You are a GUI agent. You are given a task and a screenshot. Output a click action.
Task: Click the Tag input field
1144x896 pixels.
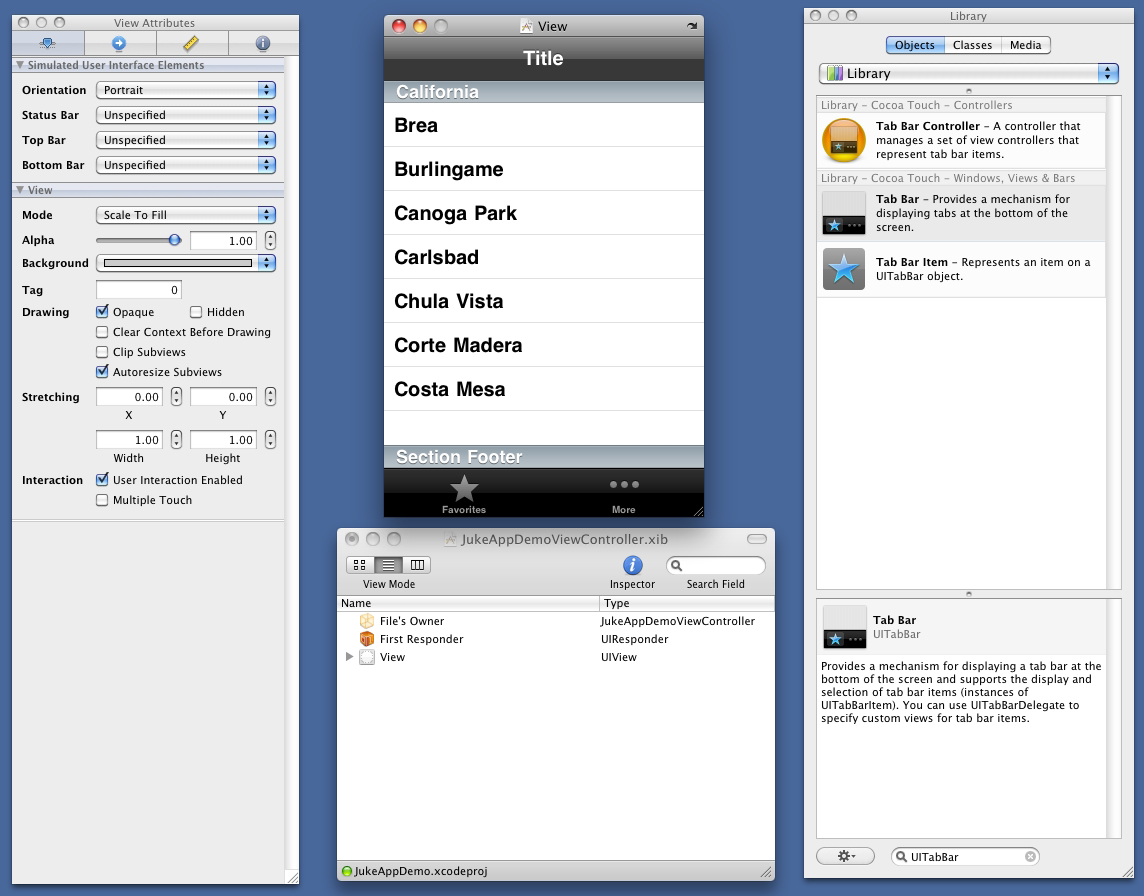(138, 290)
